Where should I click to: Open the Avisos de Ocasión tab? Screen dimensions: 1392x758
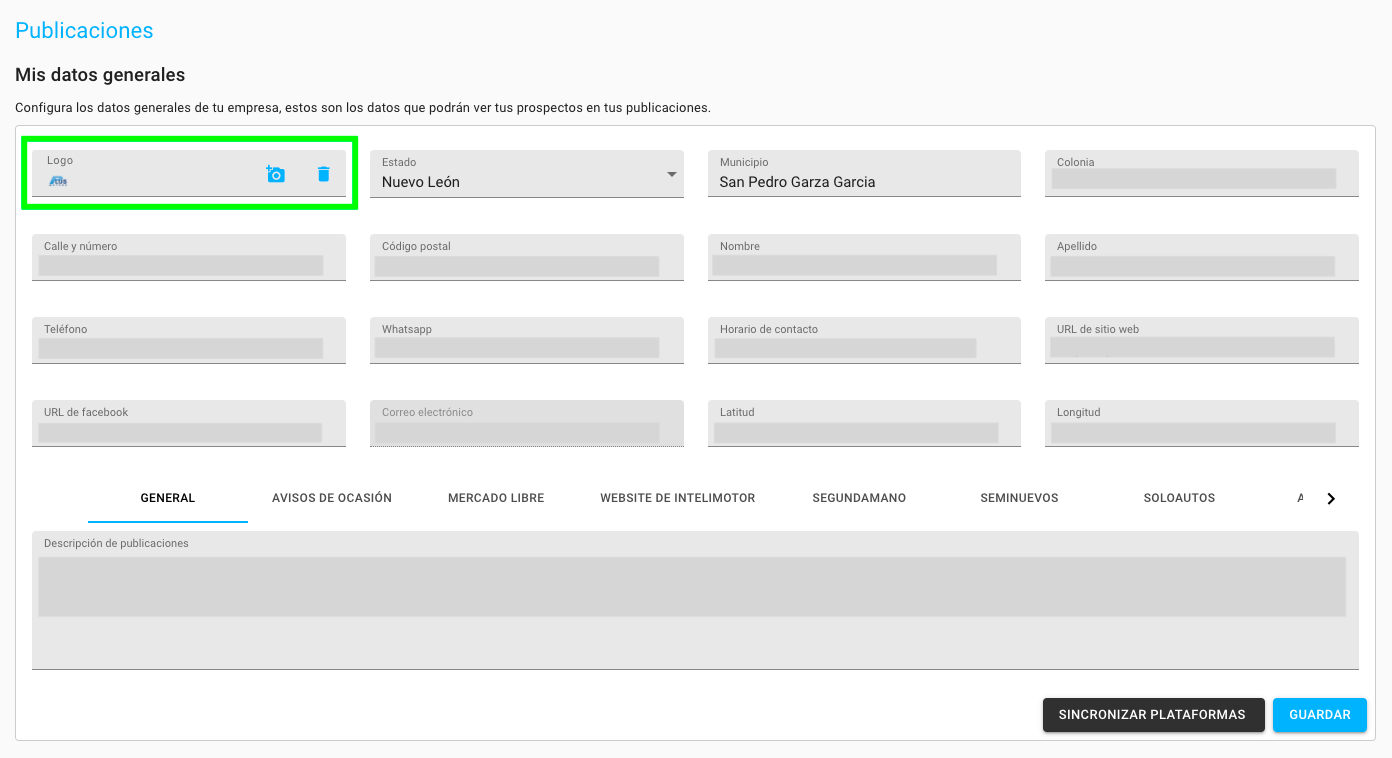[x=332, y=498]
